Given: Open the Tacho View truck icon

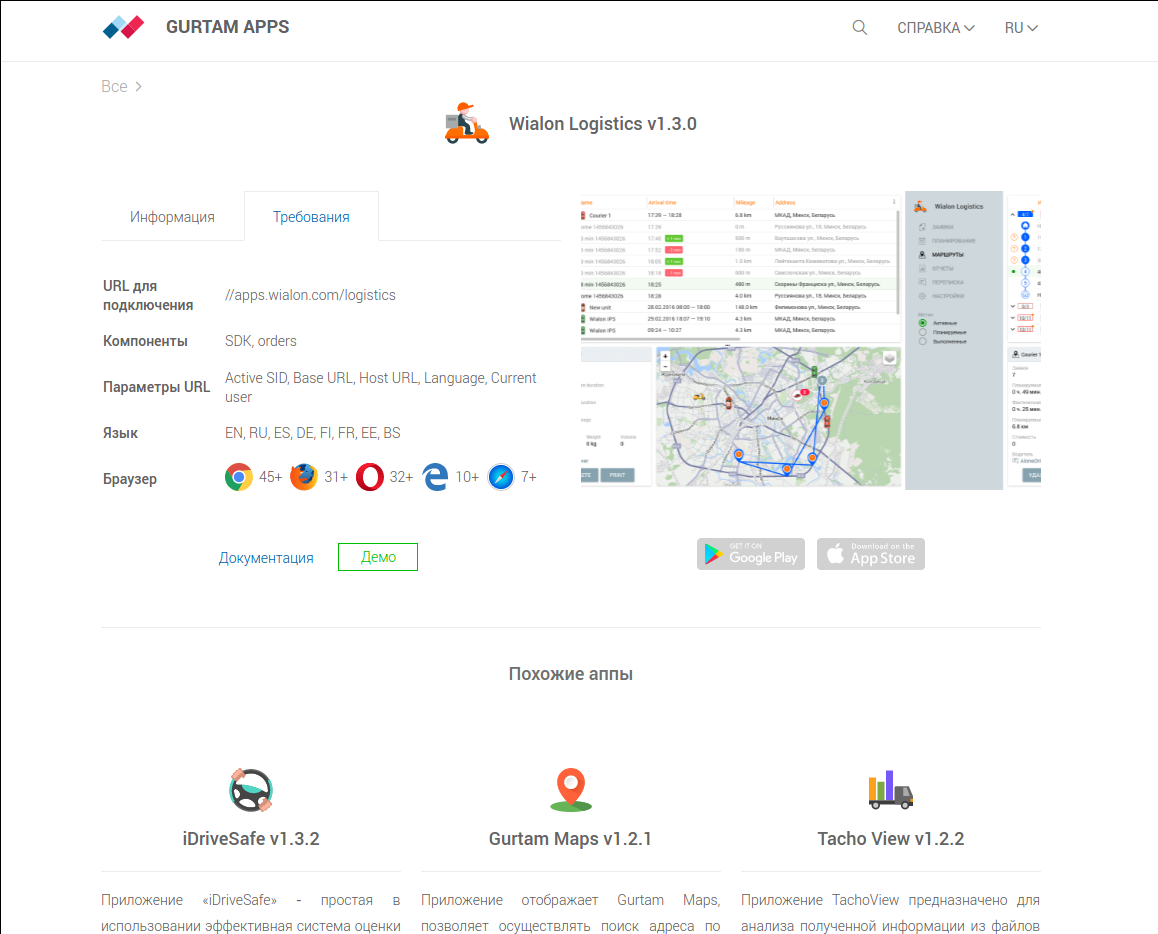Looking at the screenshot, I should point(890,789).
